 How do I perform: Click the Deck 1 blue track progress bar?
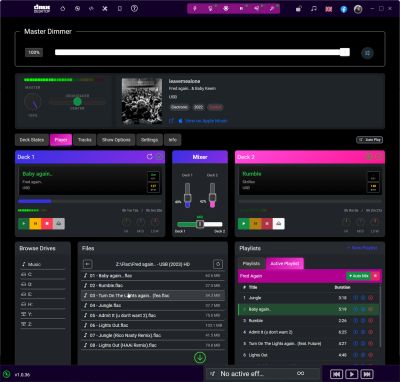(90, 201)
